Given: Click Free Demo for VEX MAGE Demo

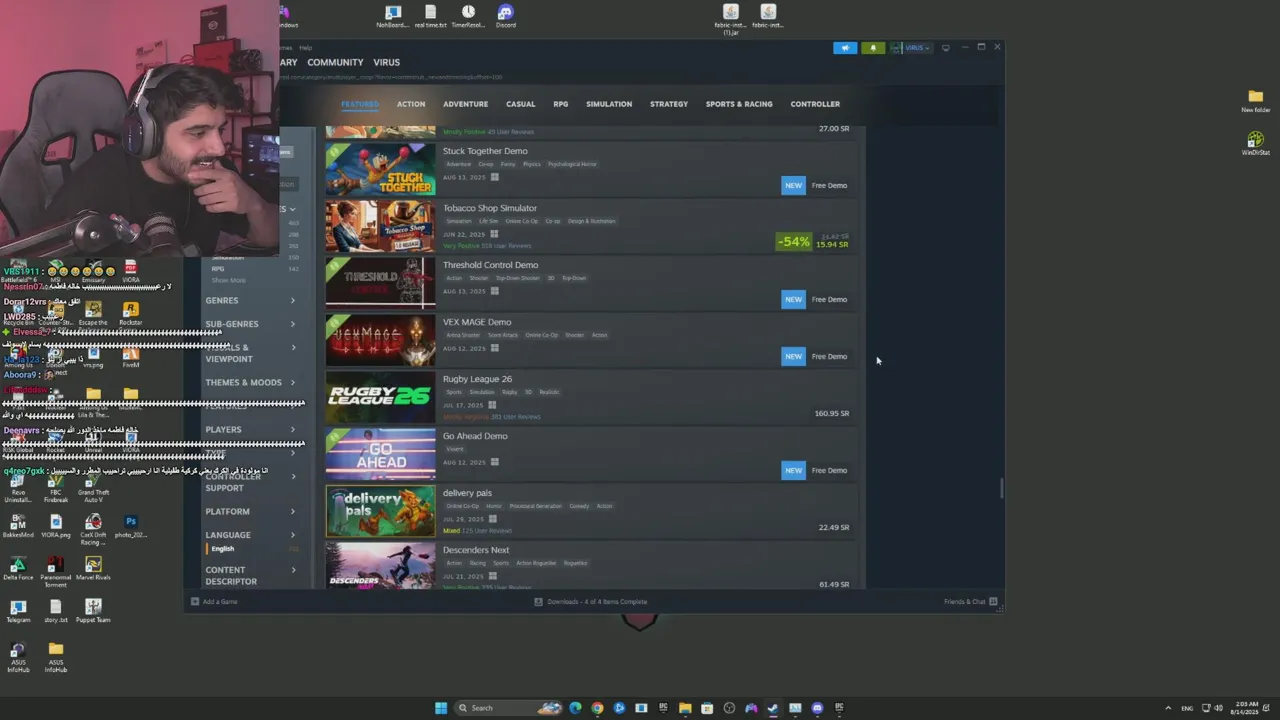Looking at the screenshot, I should (x=829, y=356).
